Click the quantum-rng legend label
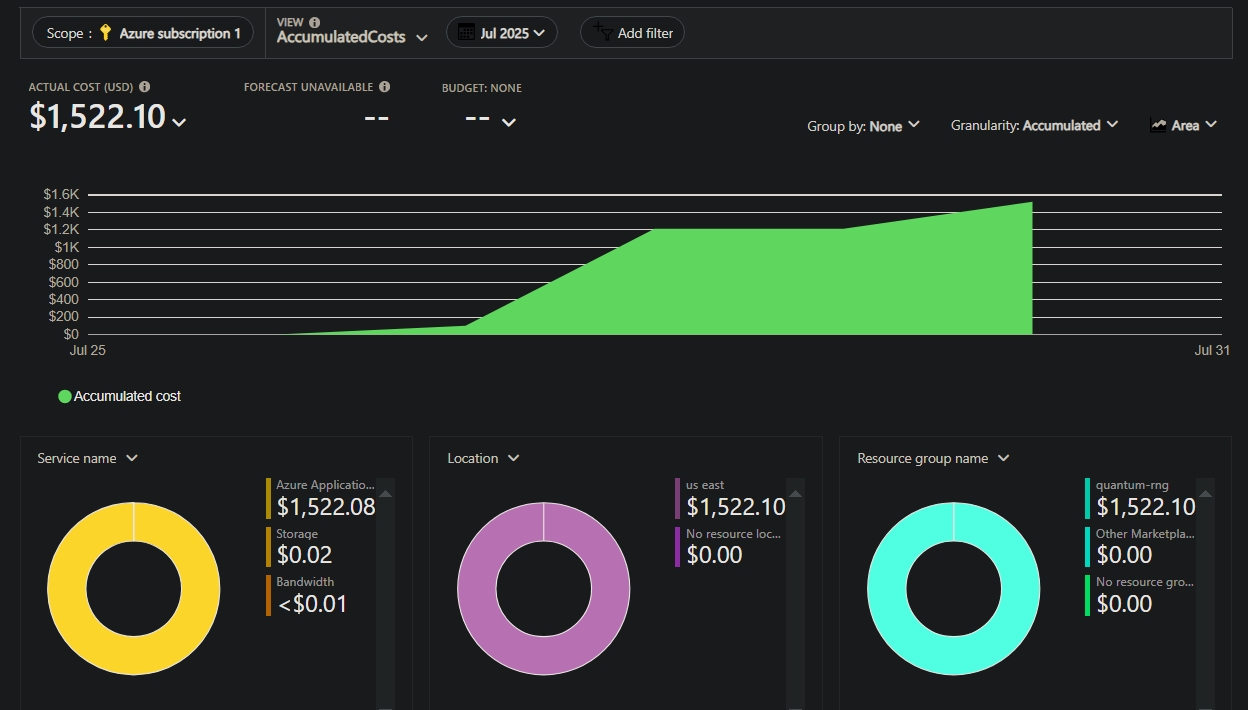1248x710 pixels. click(x=1132, y=485)
